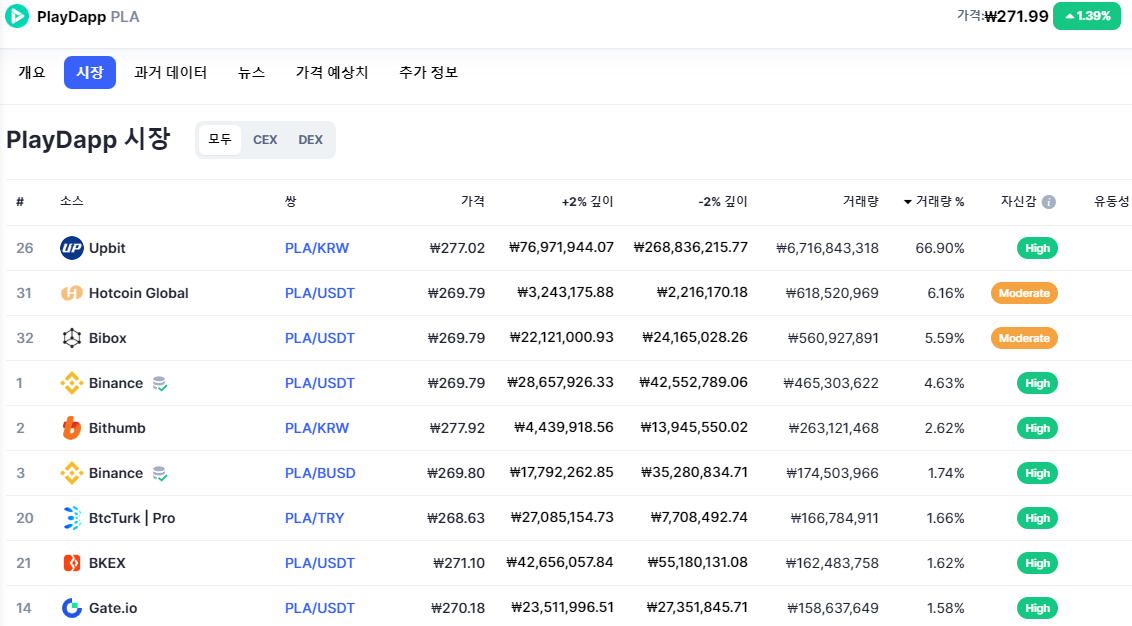1132x626 pixels.
Task: Sort by 거래량 % column arrow
Action: coord(907,202)
